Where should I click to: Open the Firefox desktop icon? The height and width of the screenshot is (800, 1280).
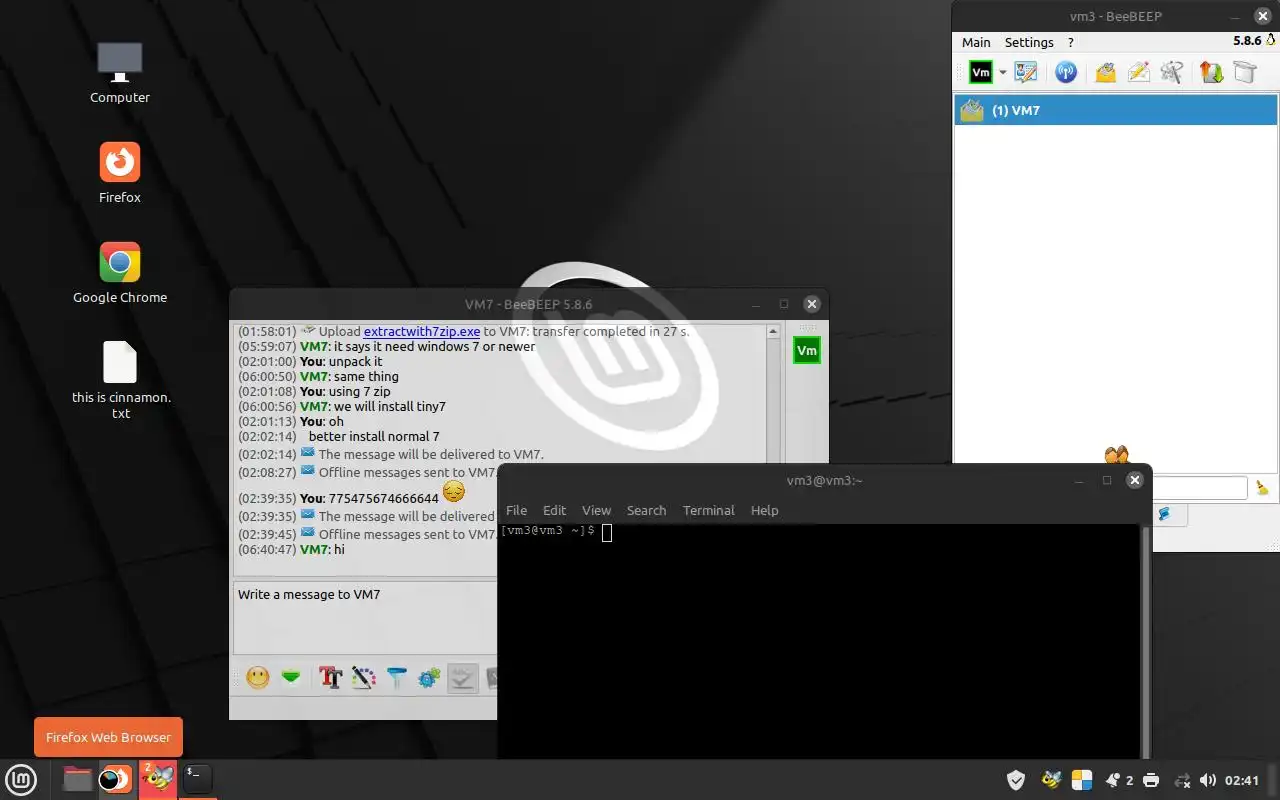(x=120, y=173)
